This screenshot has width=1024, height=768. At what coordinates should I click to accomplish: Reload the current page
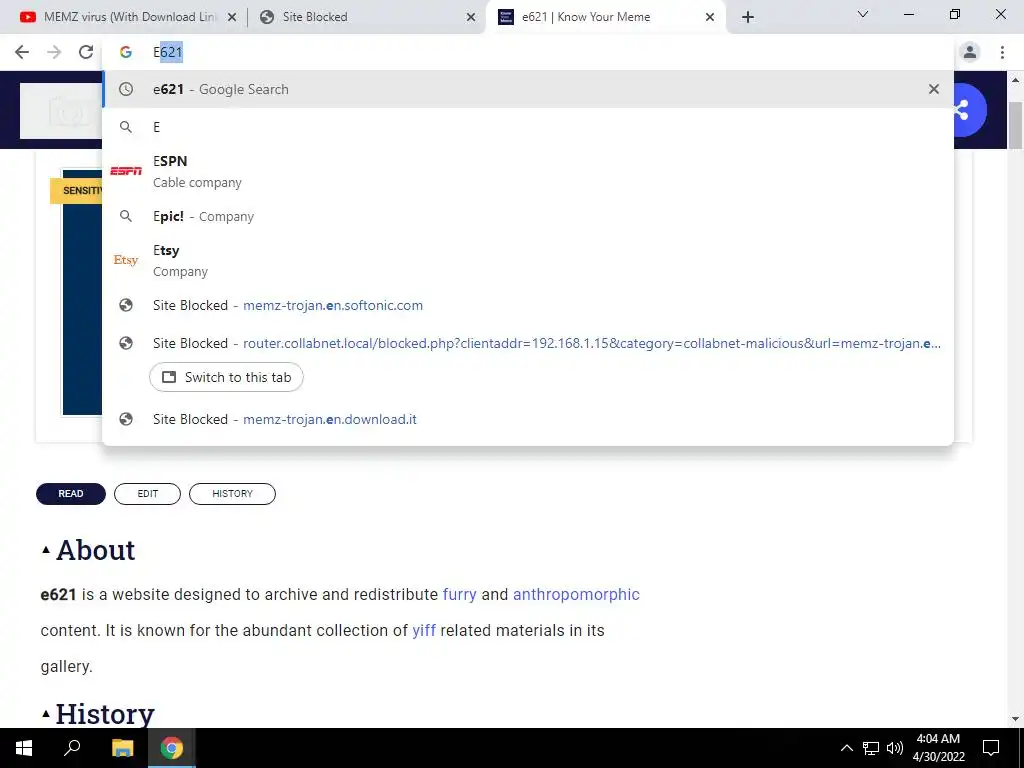[x=86, y=52]
